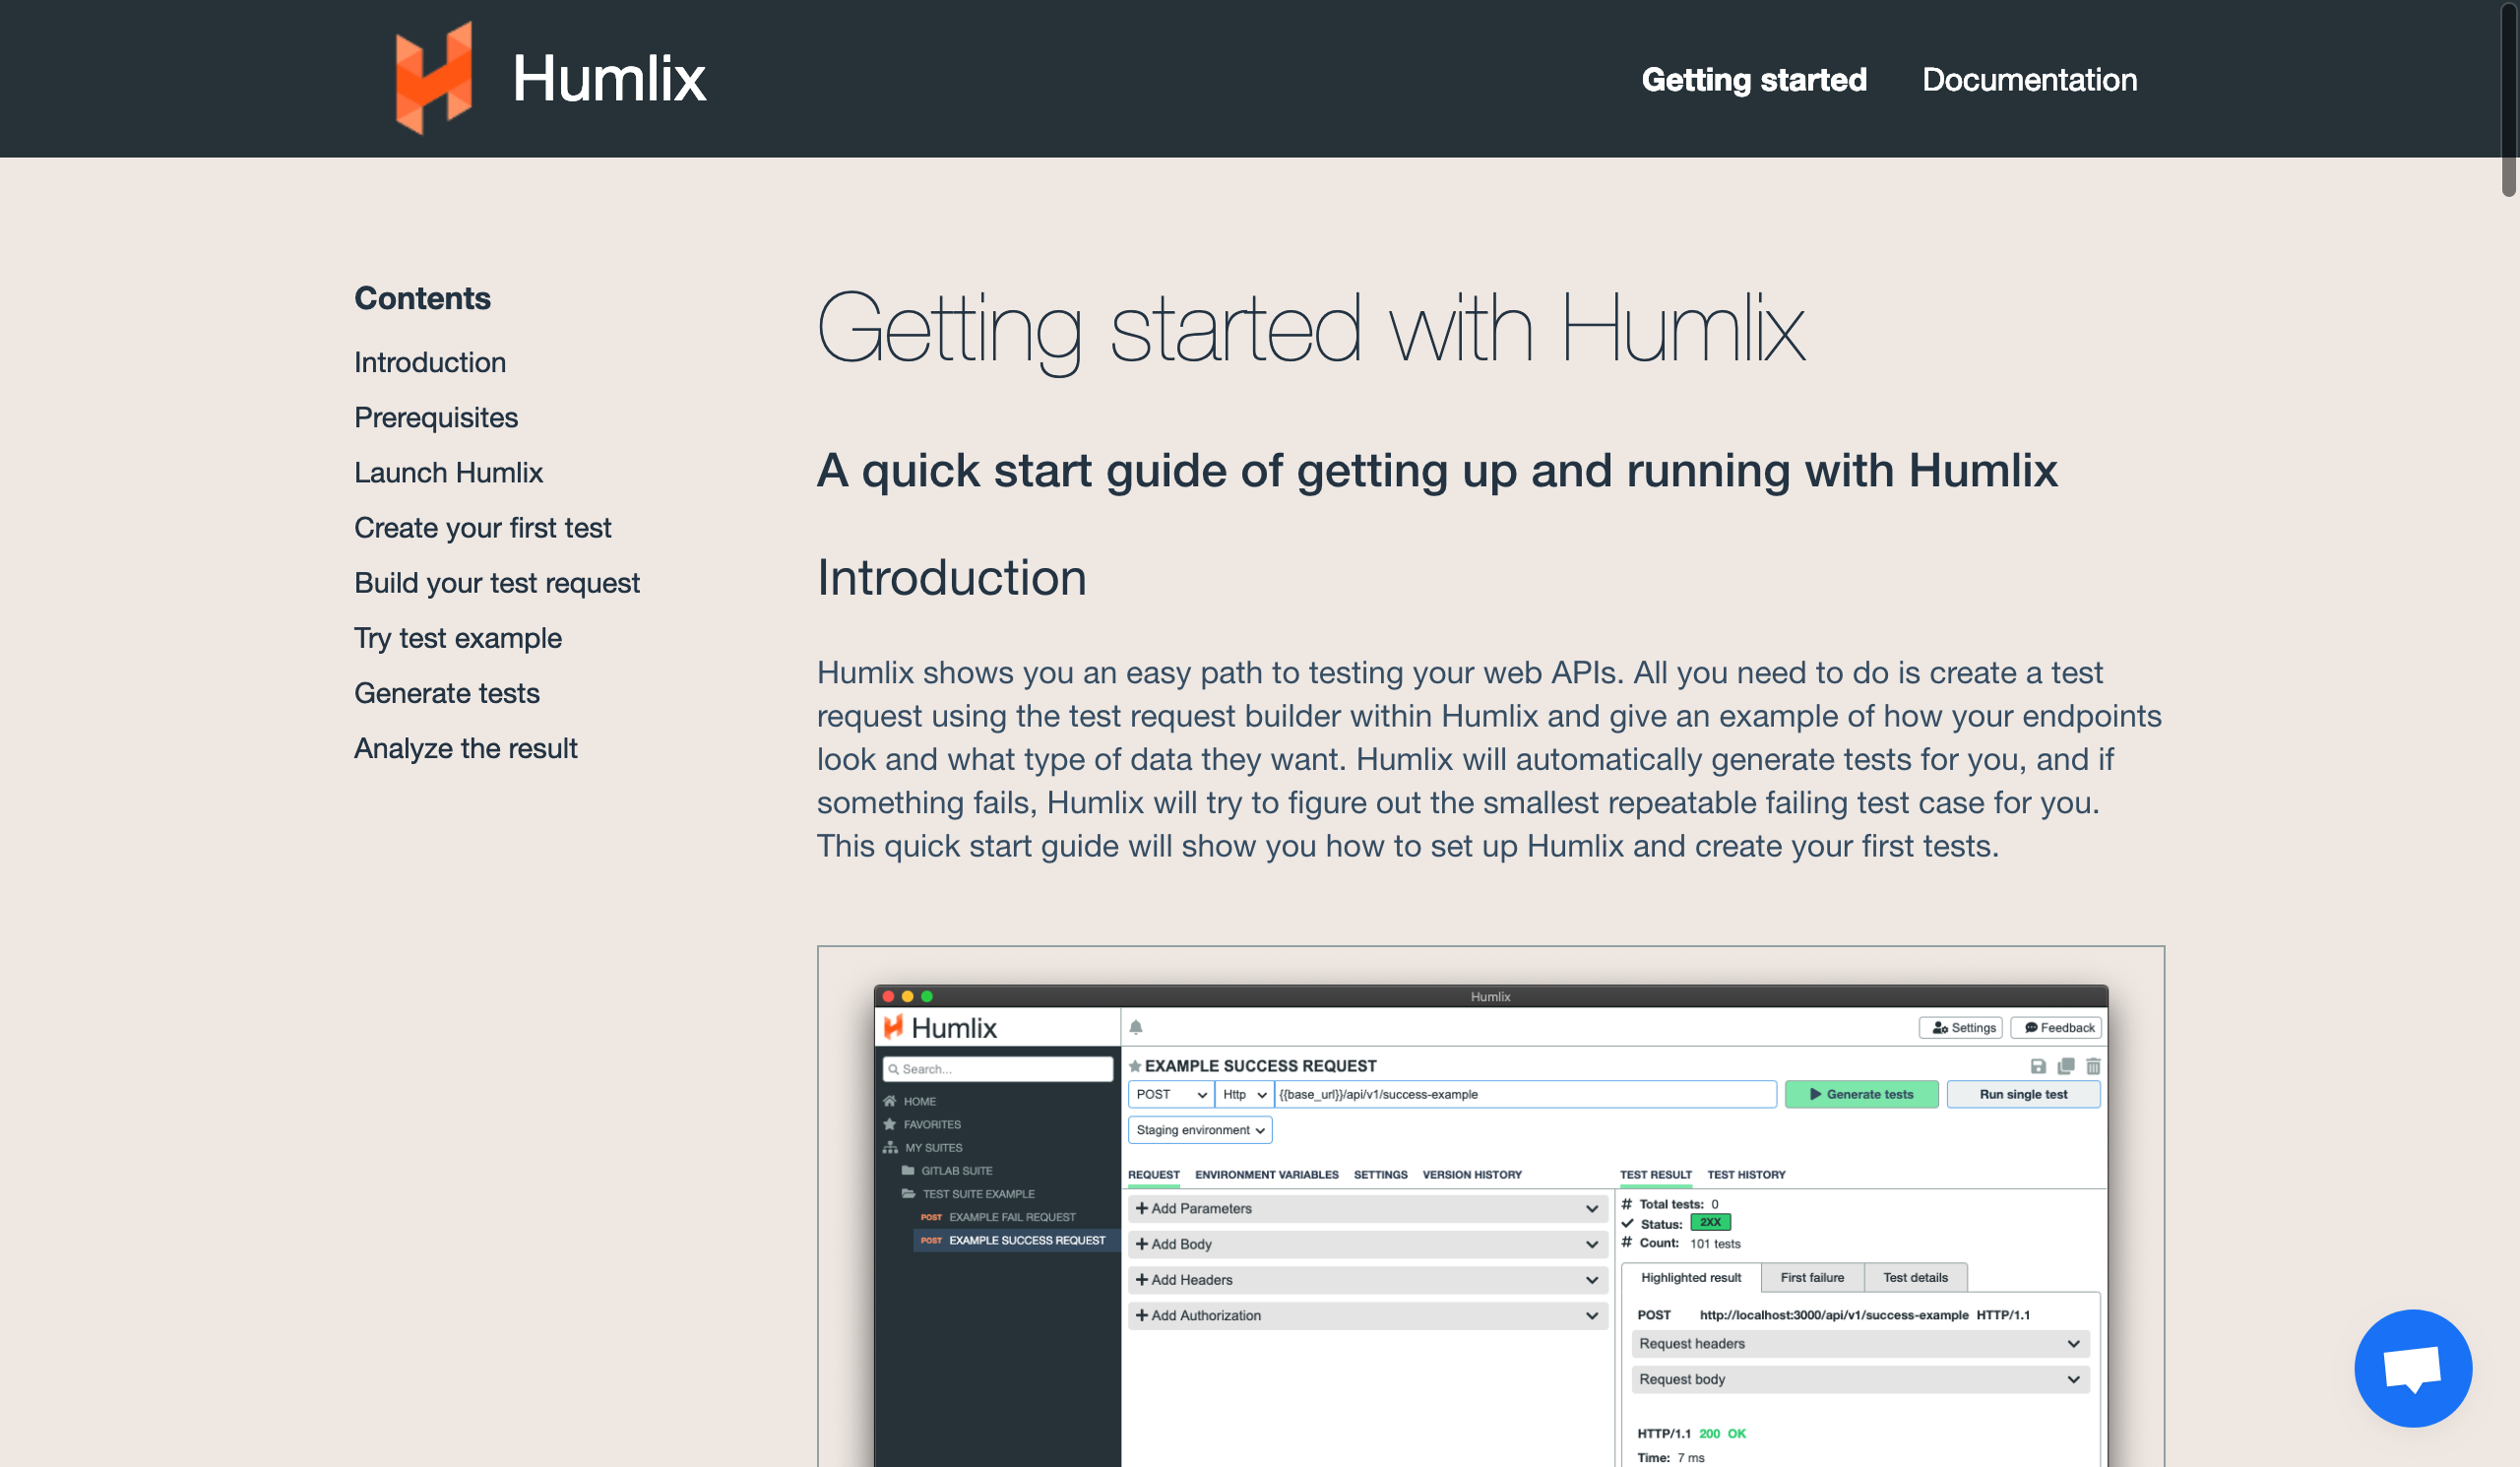Click the Feedback button in app screenshot
Image resolution: width=2520 pixels, height=1467 pixels.
pyautogui.click(x=2054, y=1028)
